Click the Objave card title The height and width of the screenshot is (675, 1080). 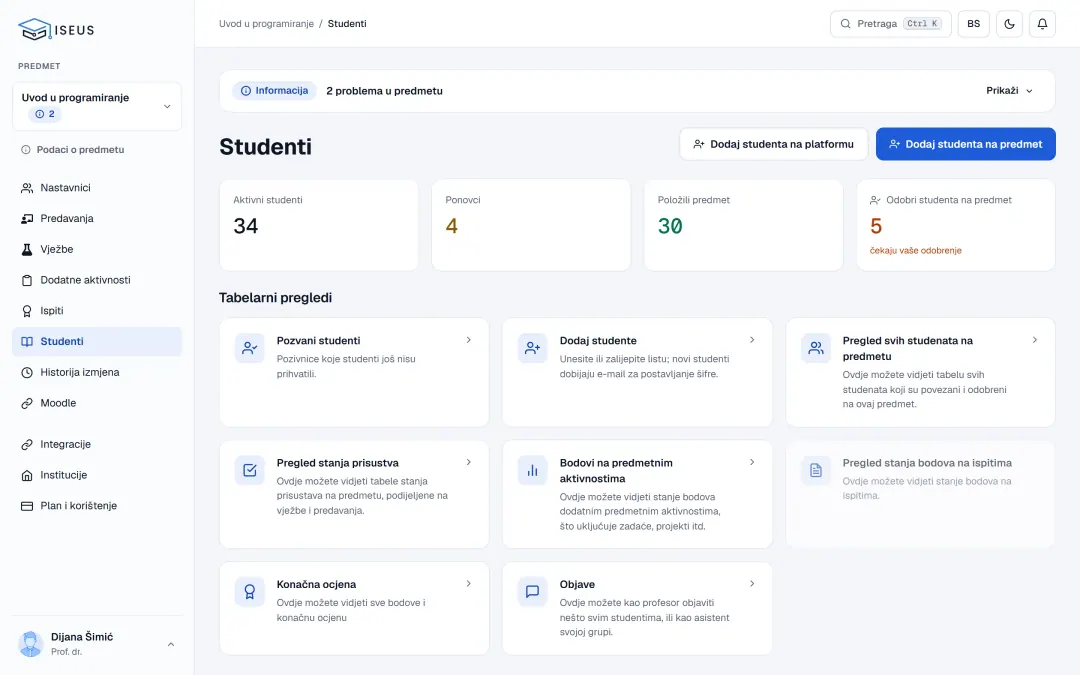(x=577, y=584)
